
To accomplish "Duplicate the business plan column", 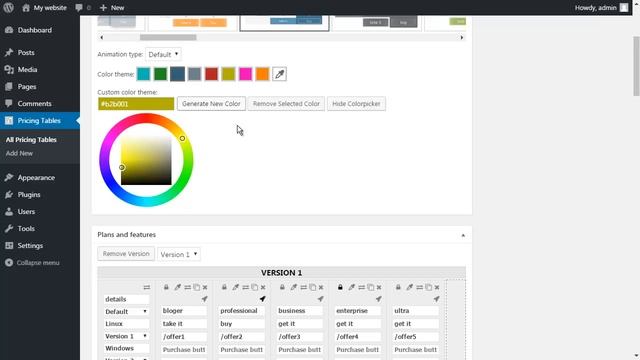I will point(312,287).
